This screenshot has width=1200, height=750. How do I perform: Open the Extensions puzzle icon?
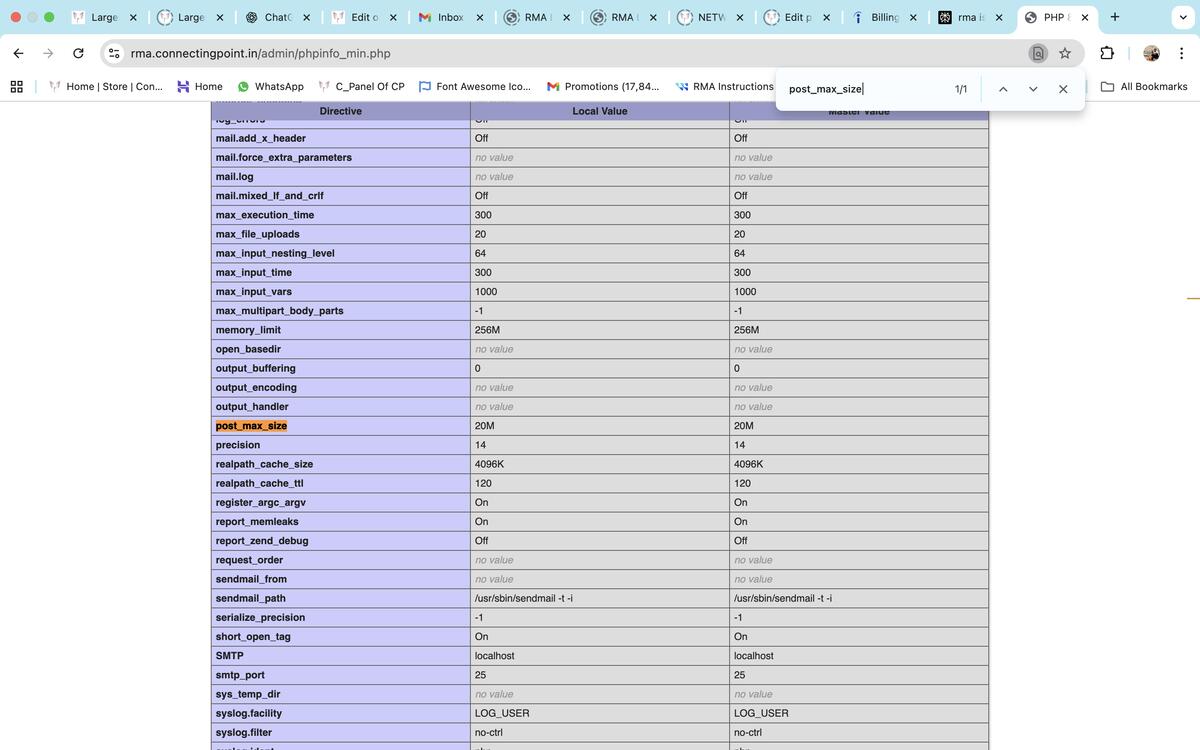[x=1107, y=53]
